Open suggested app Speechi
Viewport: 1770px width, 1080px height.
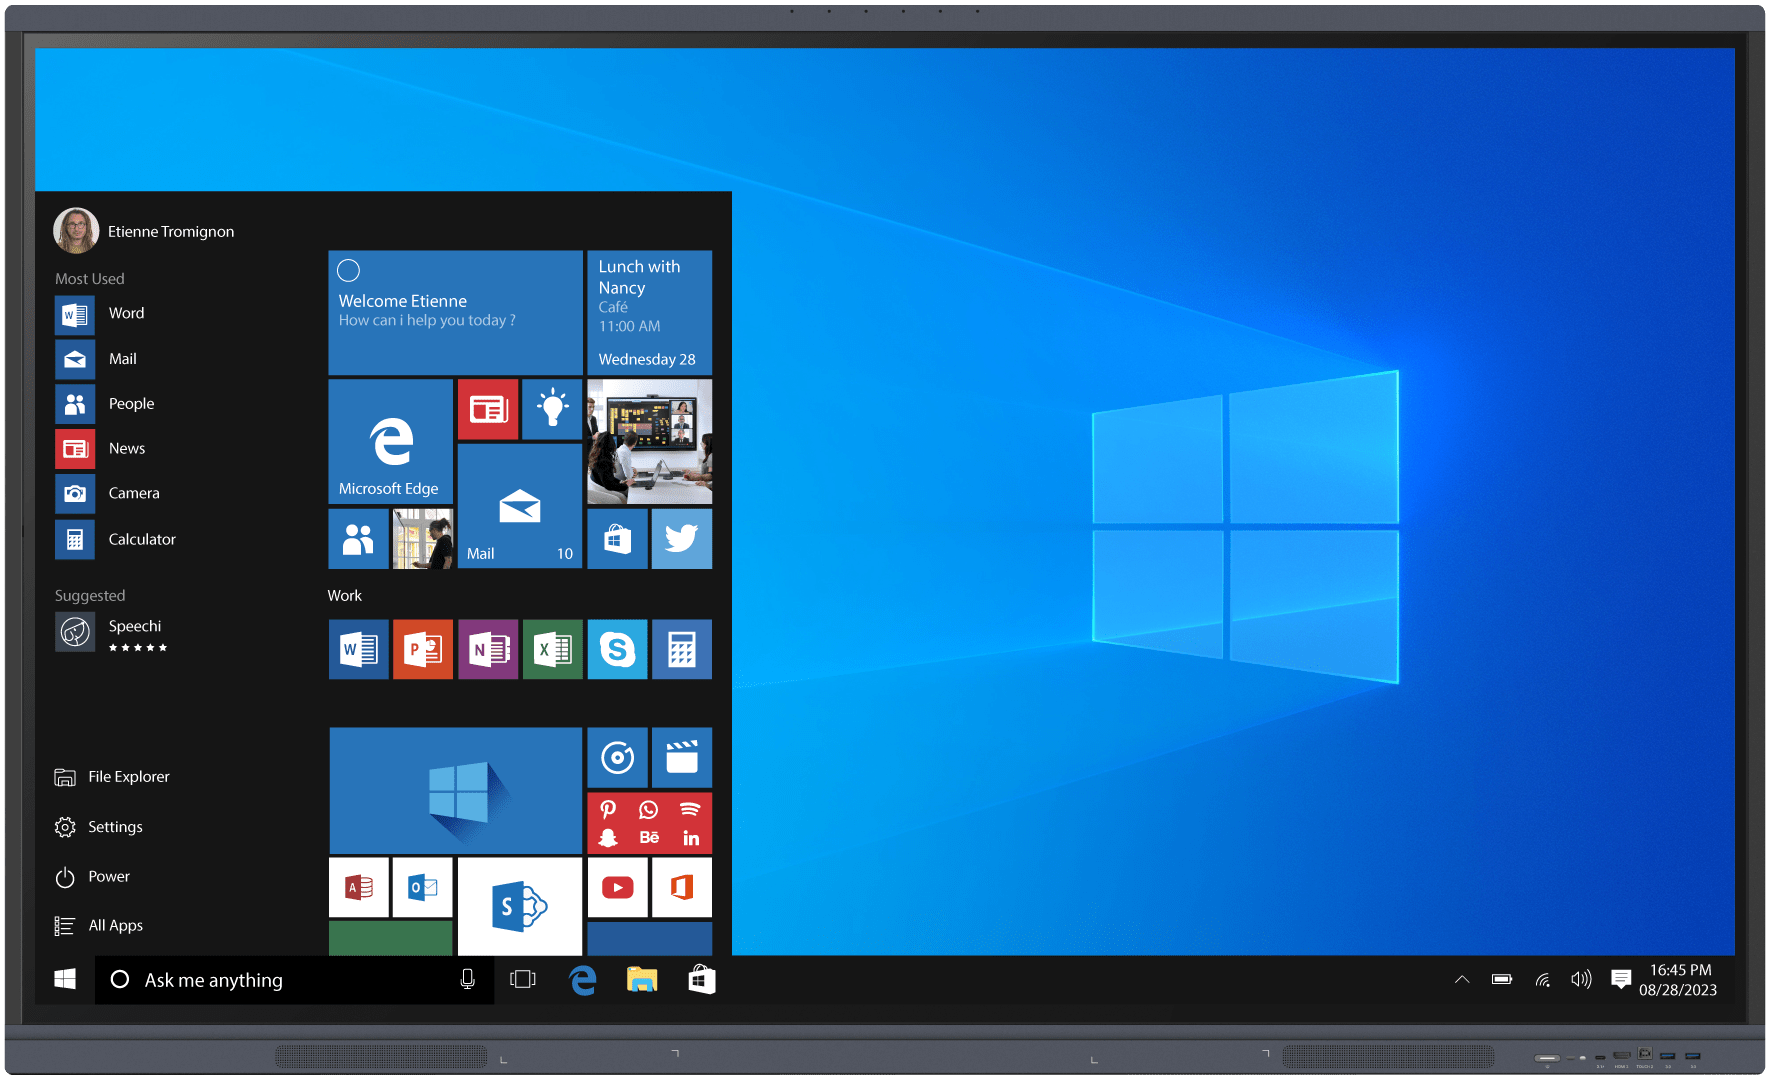(x=112, y=633)
